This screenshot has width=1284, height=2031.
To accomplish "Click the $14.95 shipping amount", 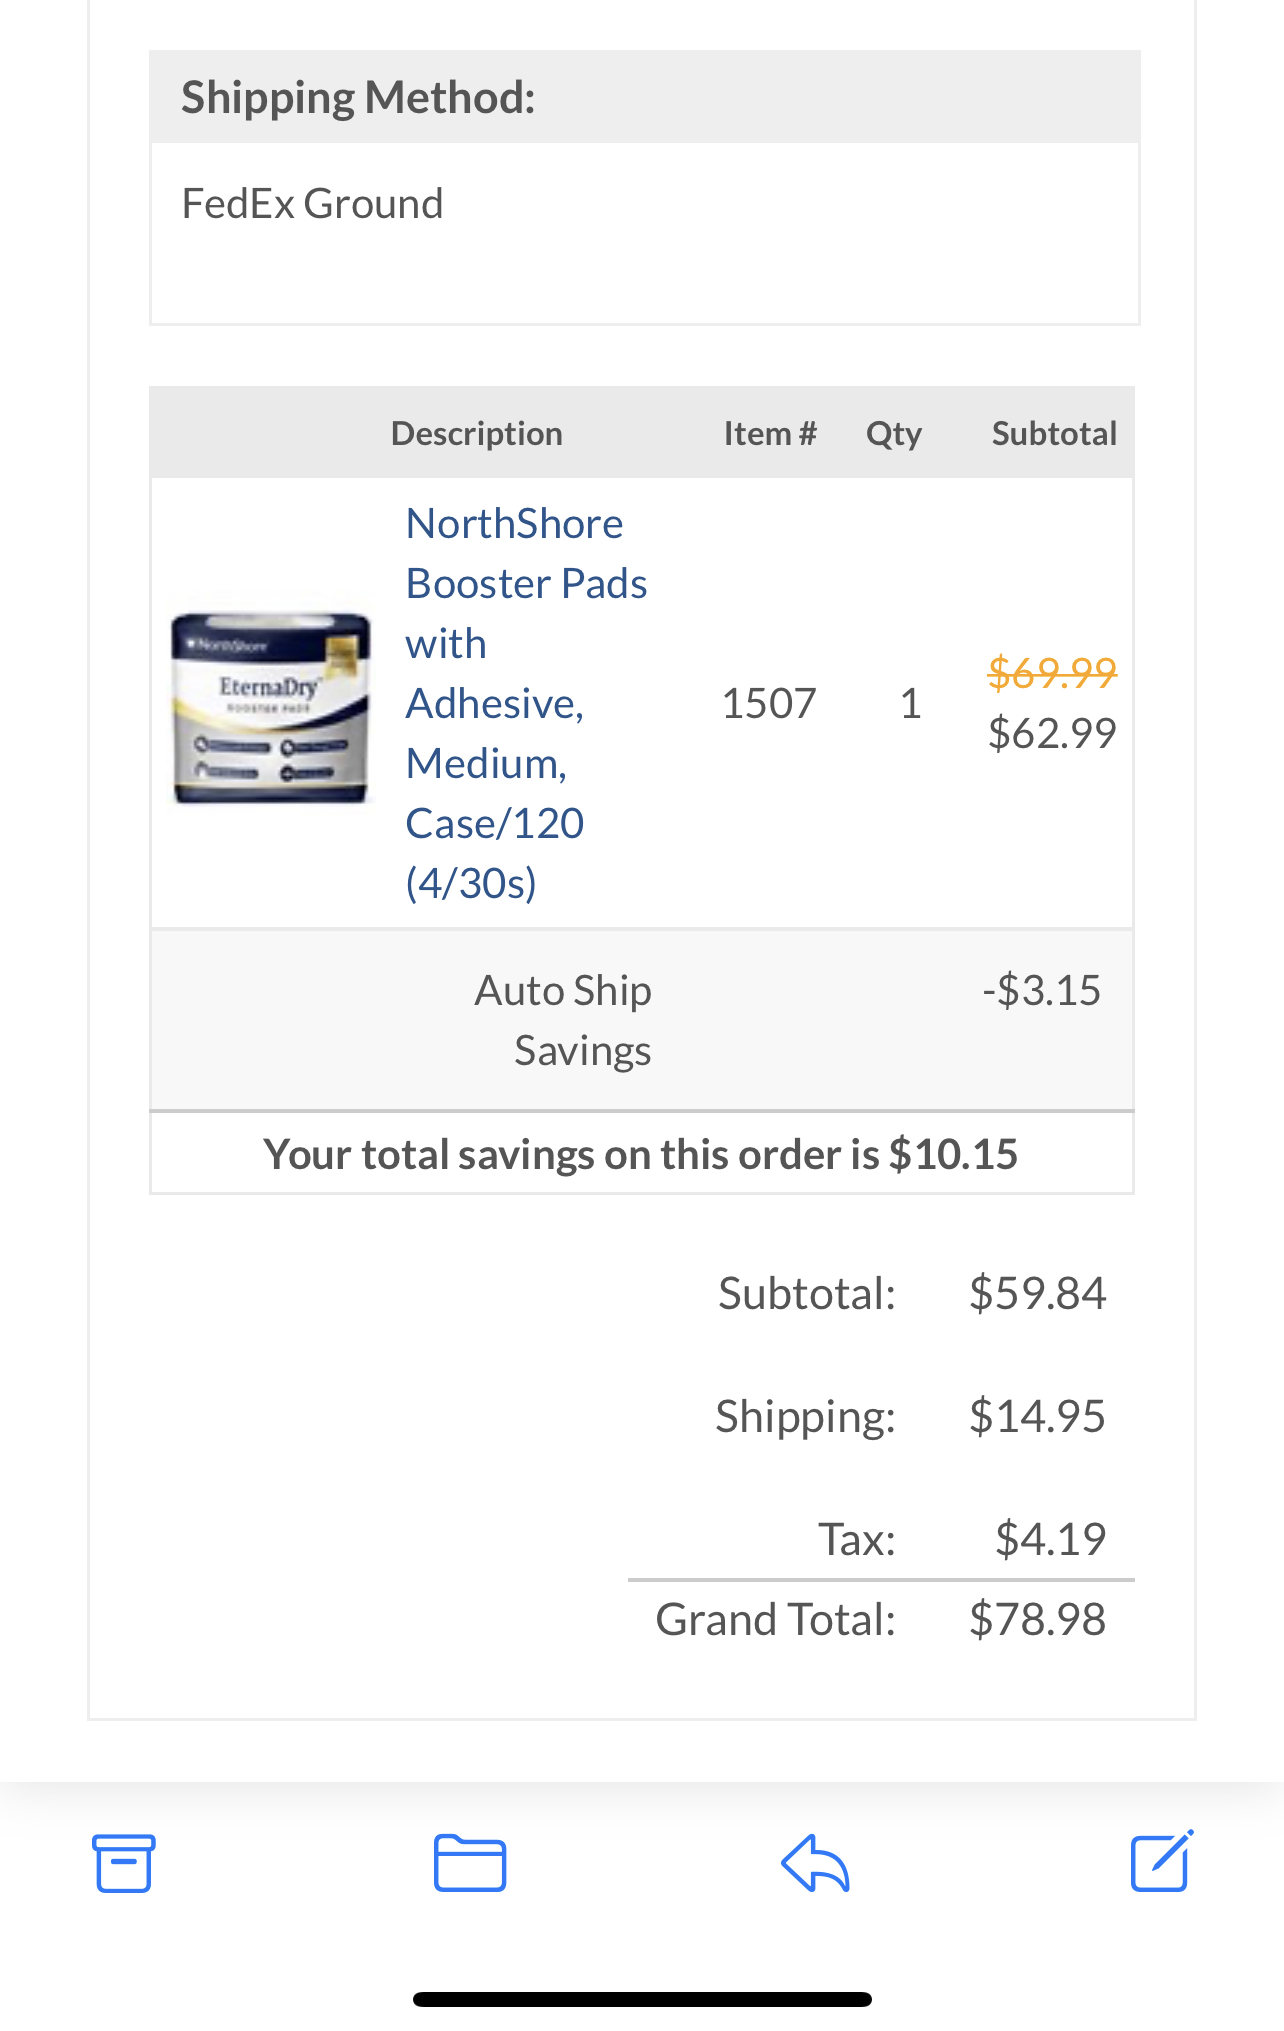I will click(1037, 1416).
